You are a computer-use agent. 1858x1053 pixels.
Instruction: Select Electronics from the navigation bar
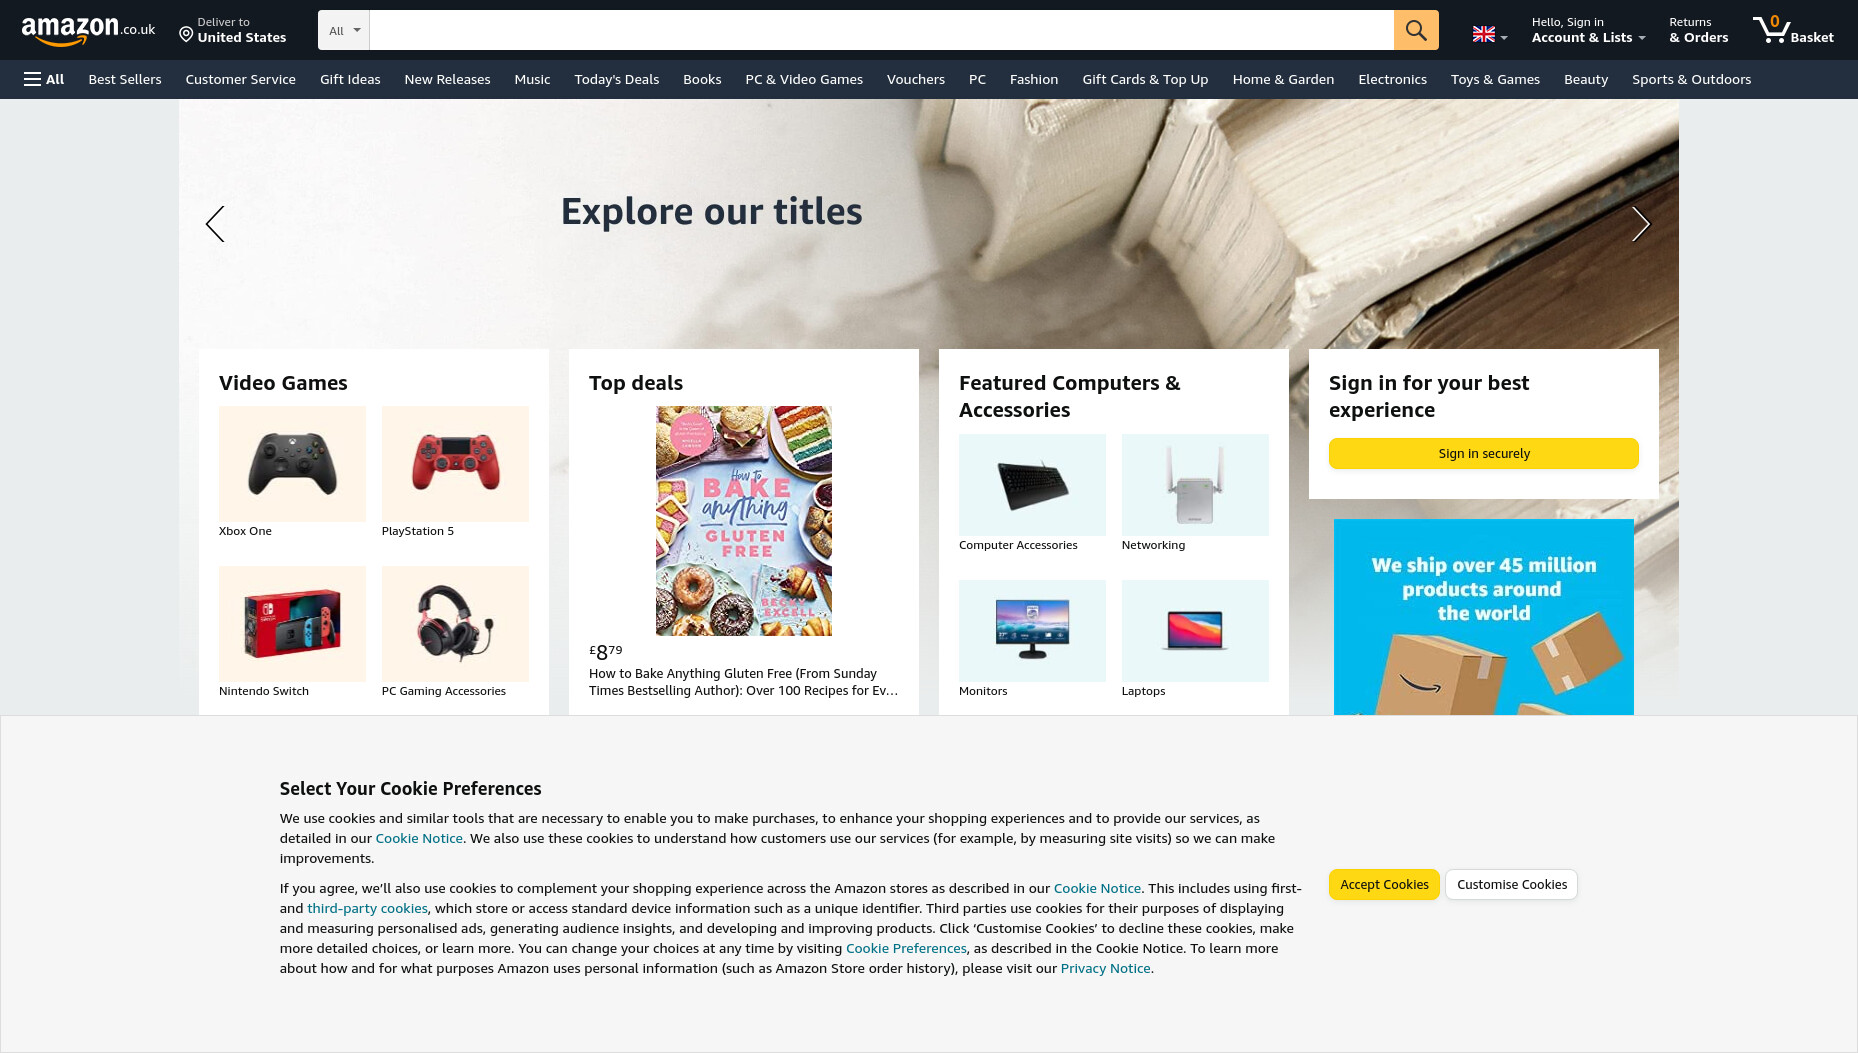1392,79
